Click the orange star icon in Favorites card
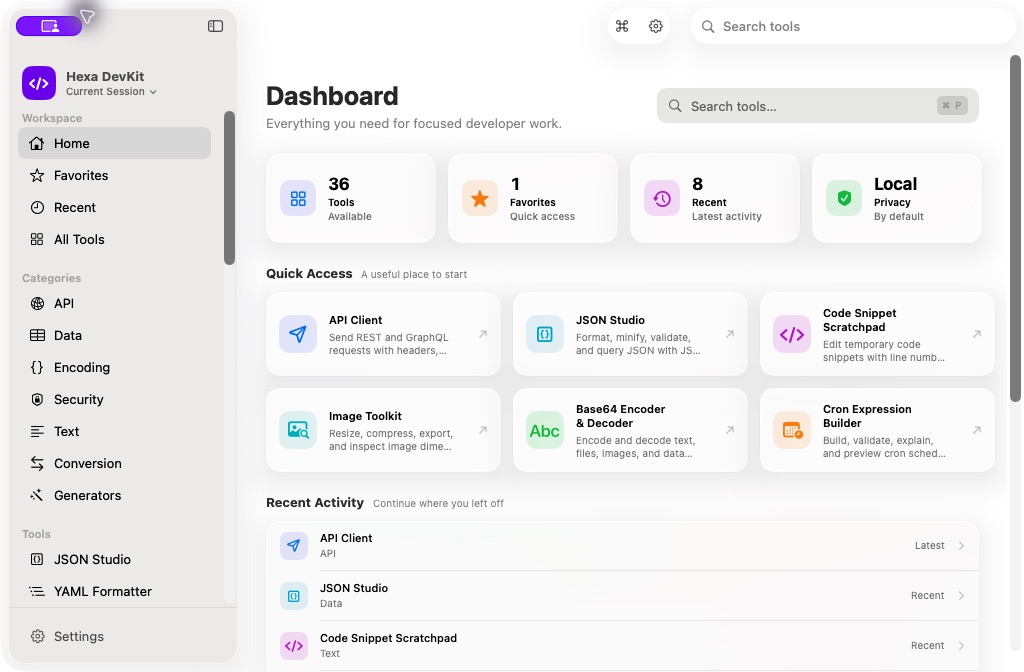Image resolution: width=1024 pixels, height=672 pixels. (x=480, y=198)
